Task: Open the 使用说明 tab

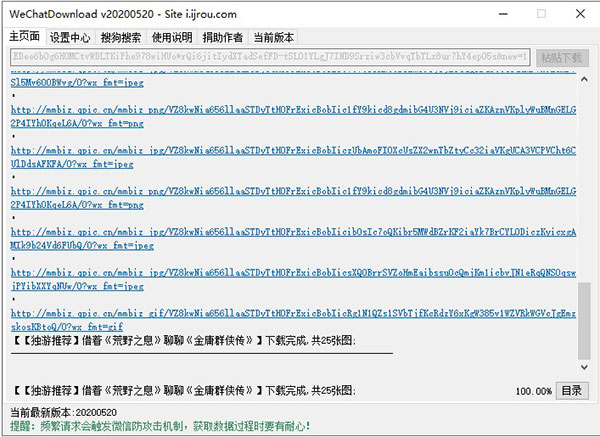Action: coord(172,38)
